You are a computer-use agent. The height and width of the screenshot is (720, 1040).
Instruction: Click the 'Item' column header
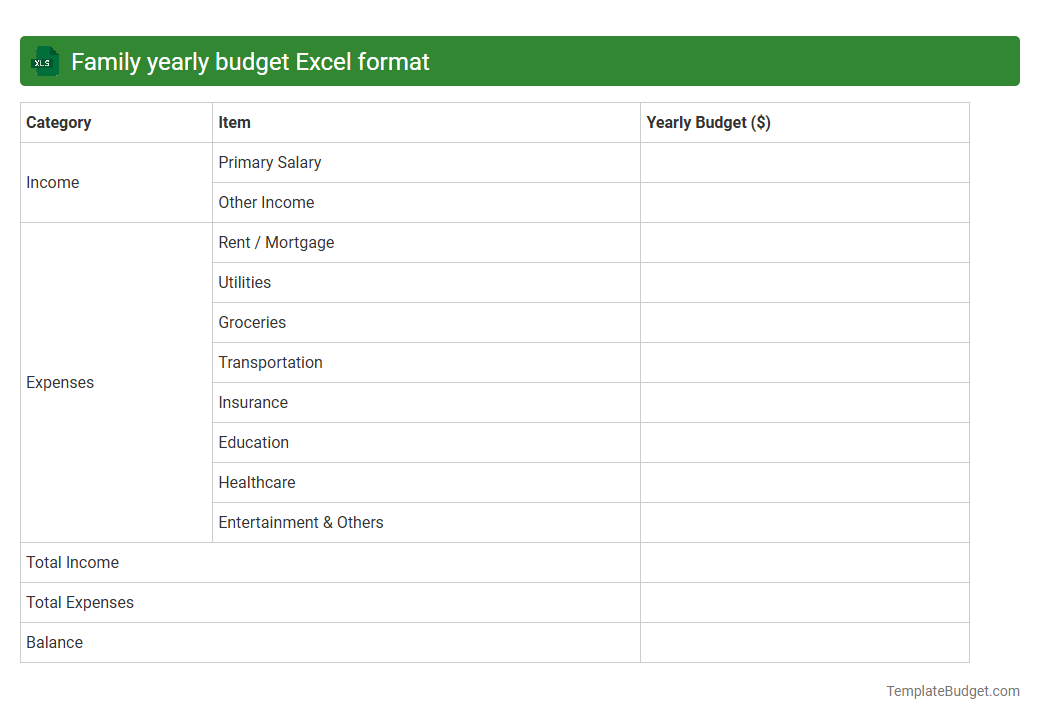(x=235, y=122)
